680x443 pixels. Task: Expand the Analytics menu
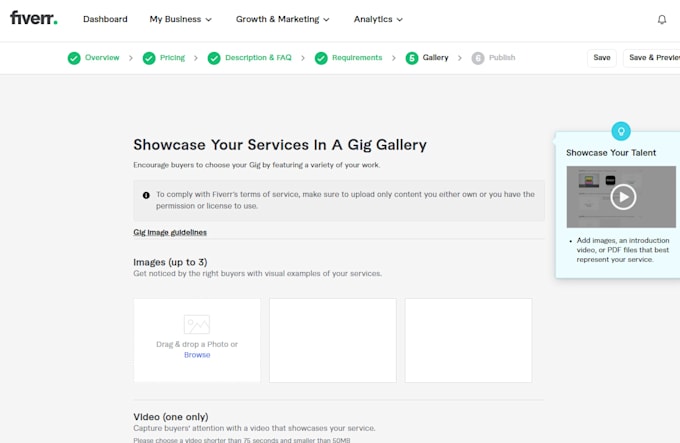pos(378,19)
